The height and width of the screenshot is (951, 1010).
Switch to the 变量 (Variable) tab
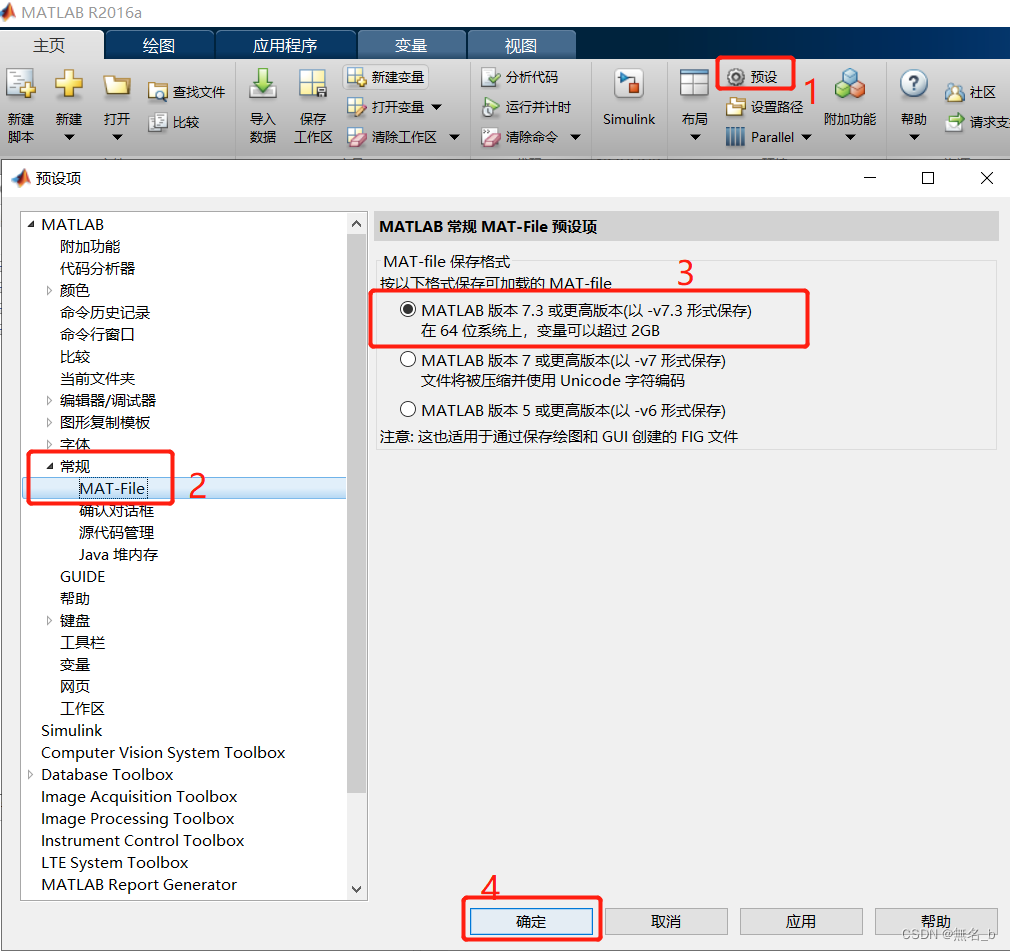[x=411, y=45]
